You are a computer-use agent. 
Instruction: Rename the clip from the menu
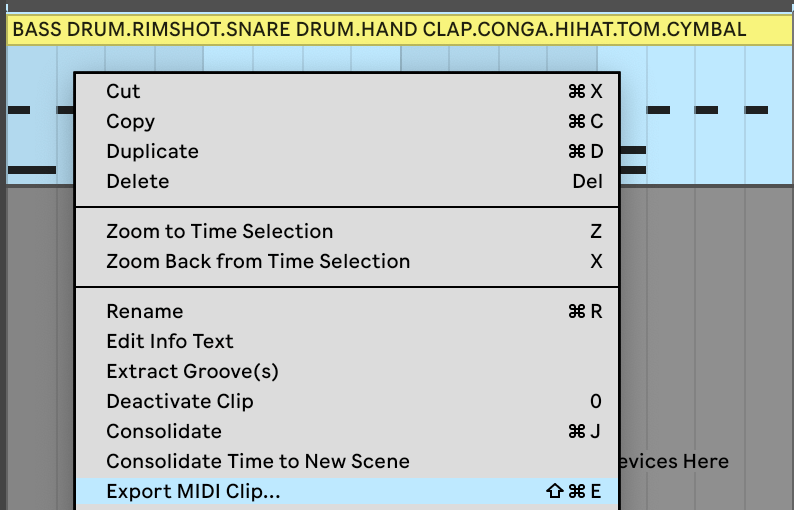pyautogui.click(x=145, y=311)
